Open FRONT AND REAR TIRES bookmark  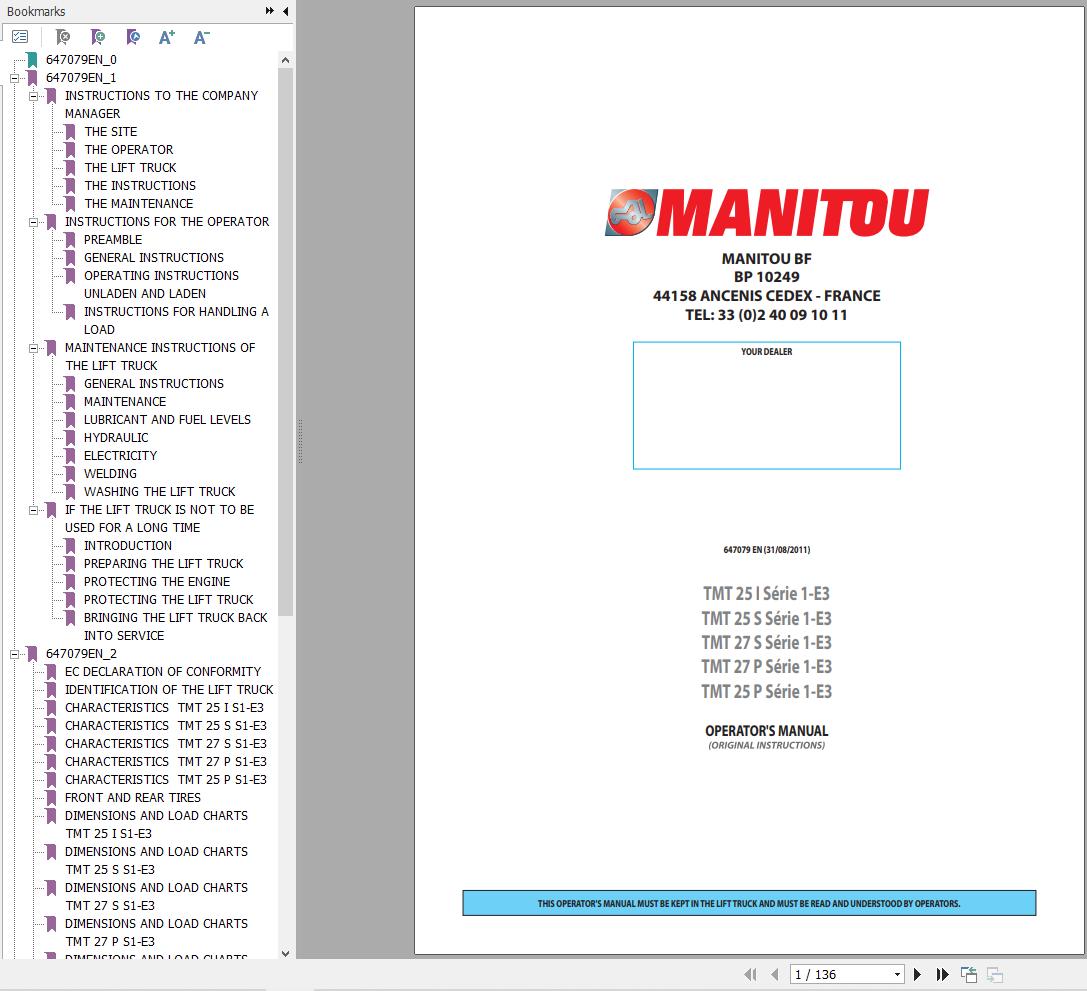point(132,798)
